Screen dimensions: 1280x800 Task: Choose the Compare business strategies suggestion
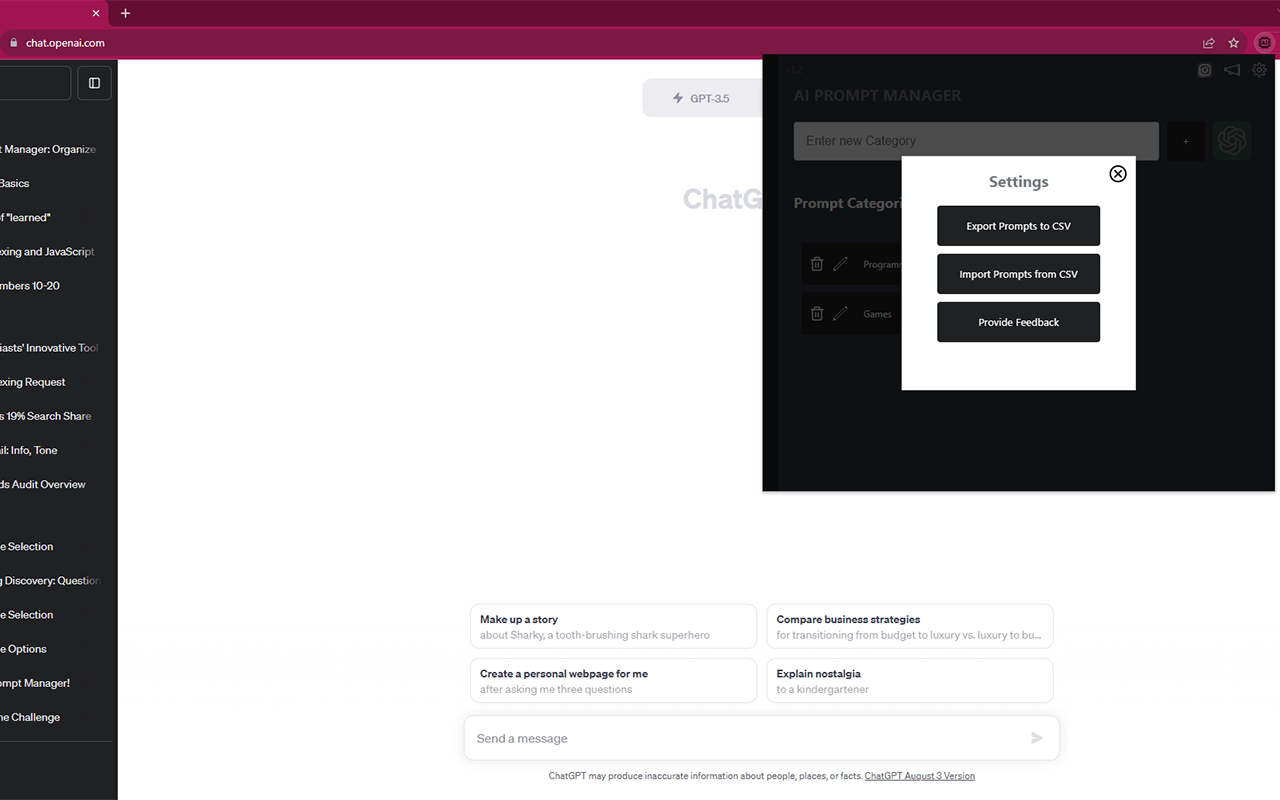pos(910,626)
